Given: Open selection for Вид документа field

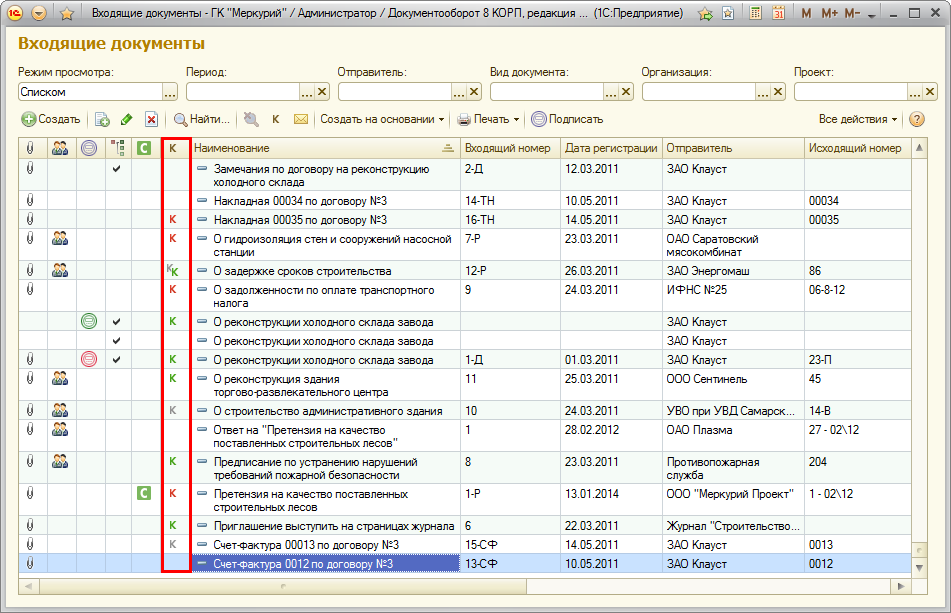Looking at the screenshot, I should (x=610, y=92).
